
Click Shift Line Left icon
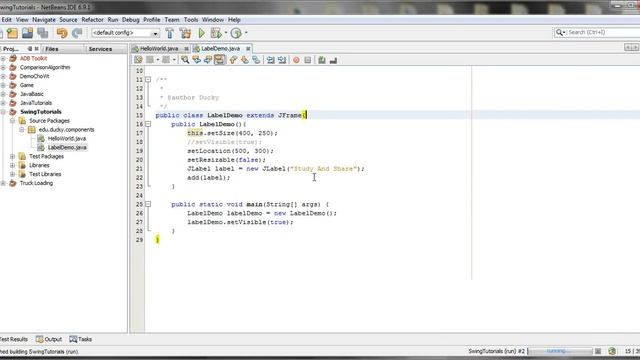[271, 60]
